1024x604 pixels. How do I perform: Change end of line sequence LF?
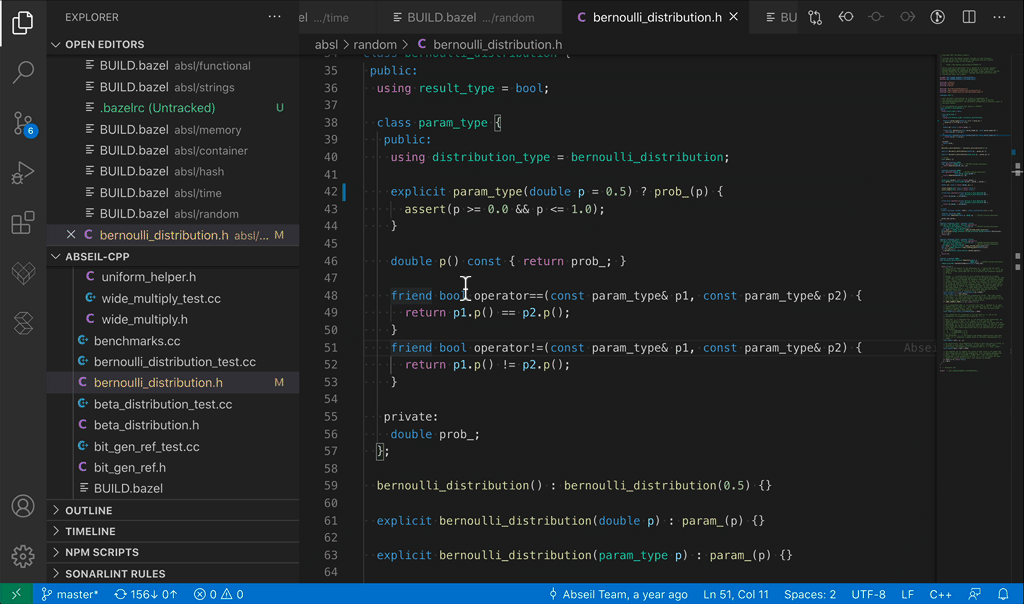908,594
